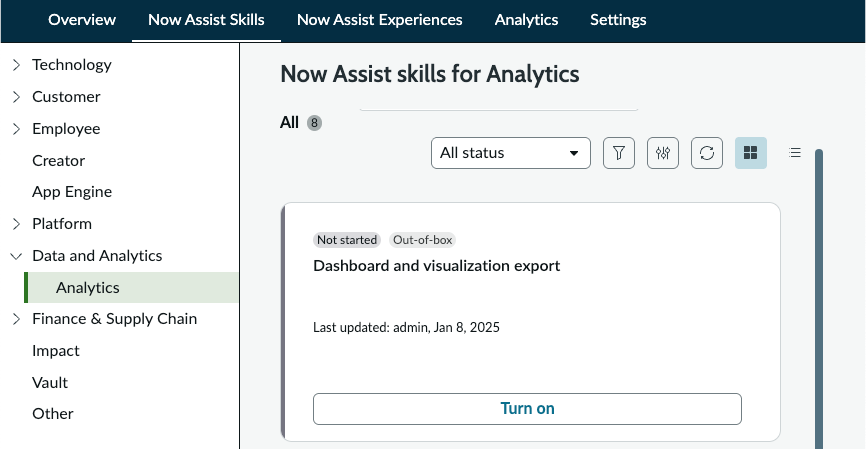Viewport: 866px width, 449px height.
Task: Select Analytics under Data and Analytics
Action: pyautogui.click(x=131, y=288)
